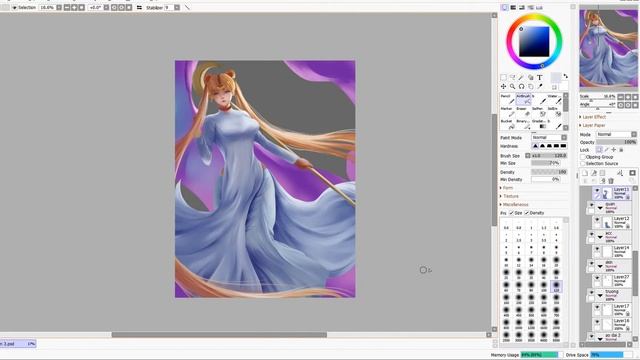Click the navigator preview thumbnail

coord(608,48)
